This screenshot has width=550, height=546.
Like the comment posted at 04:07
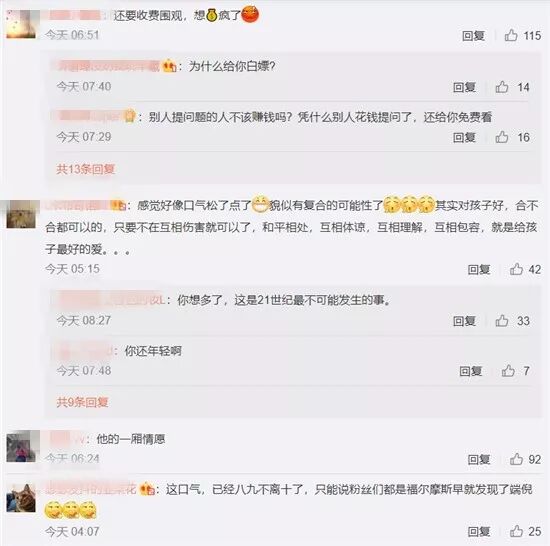(x=516, y=531)
